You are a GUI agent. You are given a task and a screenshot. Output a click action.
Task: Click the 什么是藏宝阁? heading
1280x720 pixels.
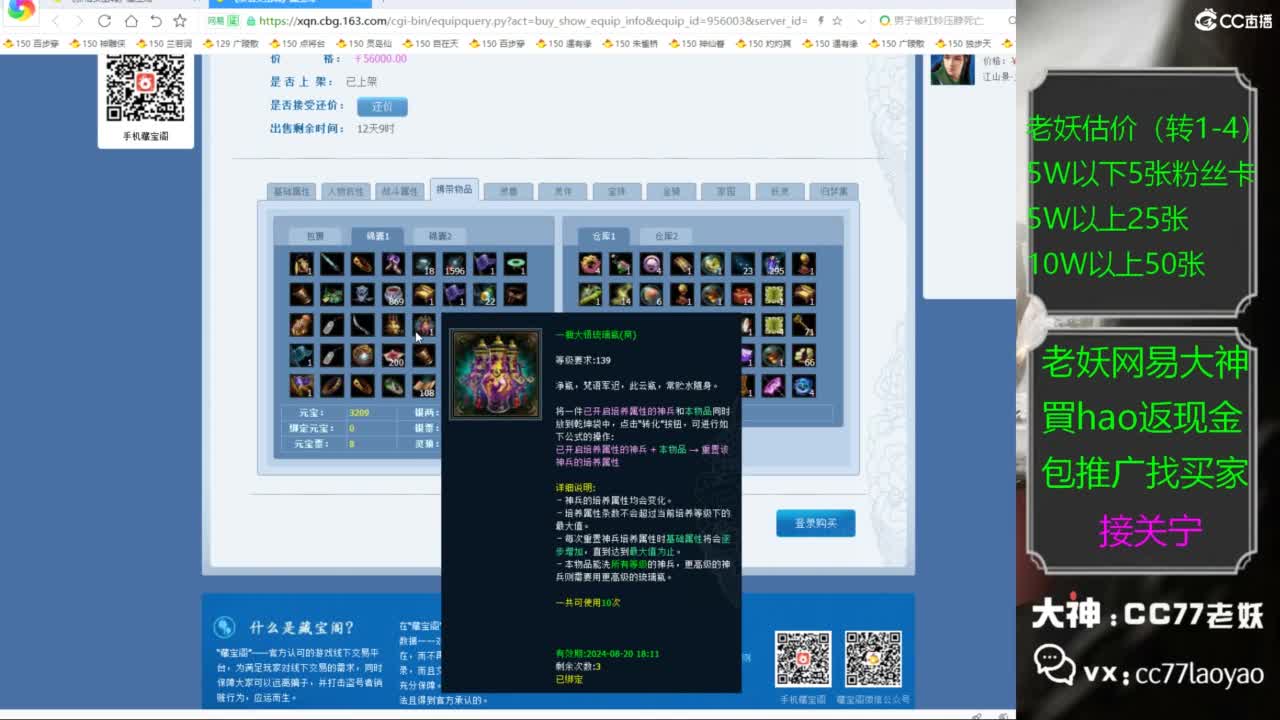302,628
